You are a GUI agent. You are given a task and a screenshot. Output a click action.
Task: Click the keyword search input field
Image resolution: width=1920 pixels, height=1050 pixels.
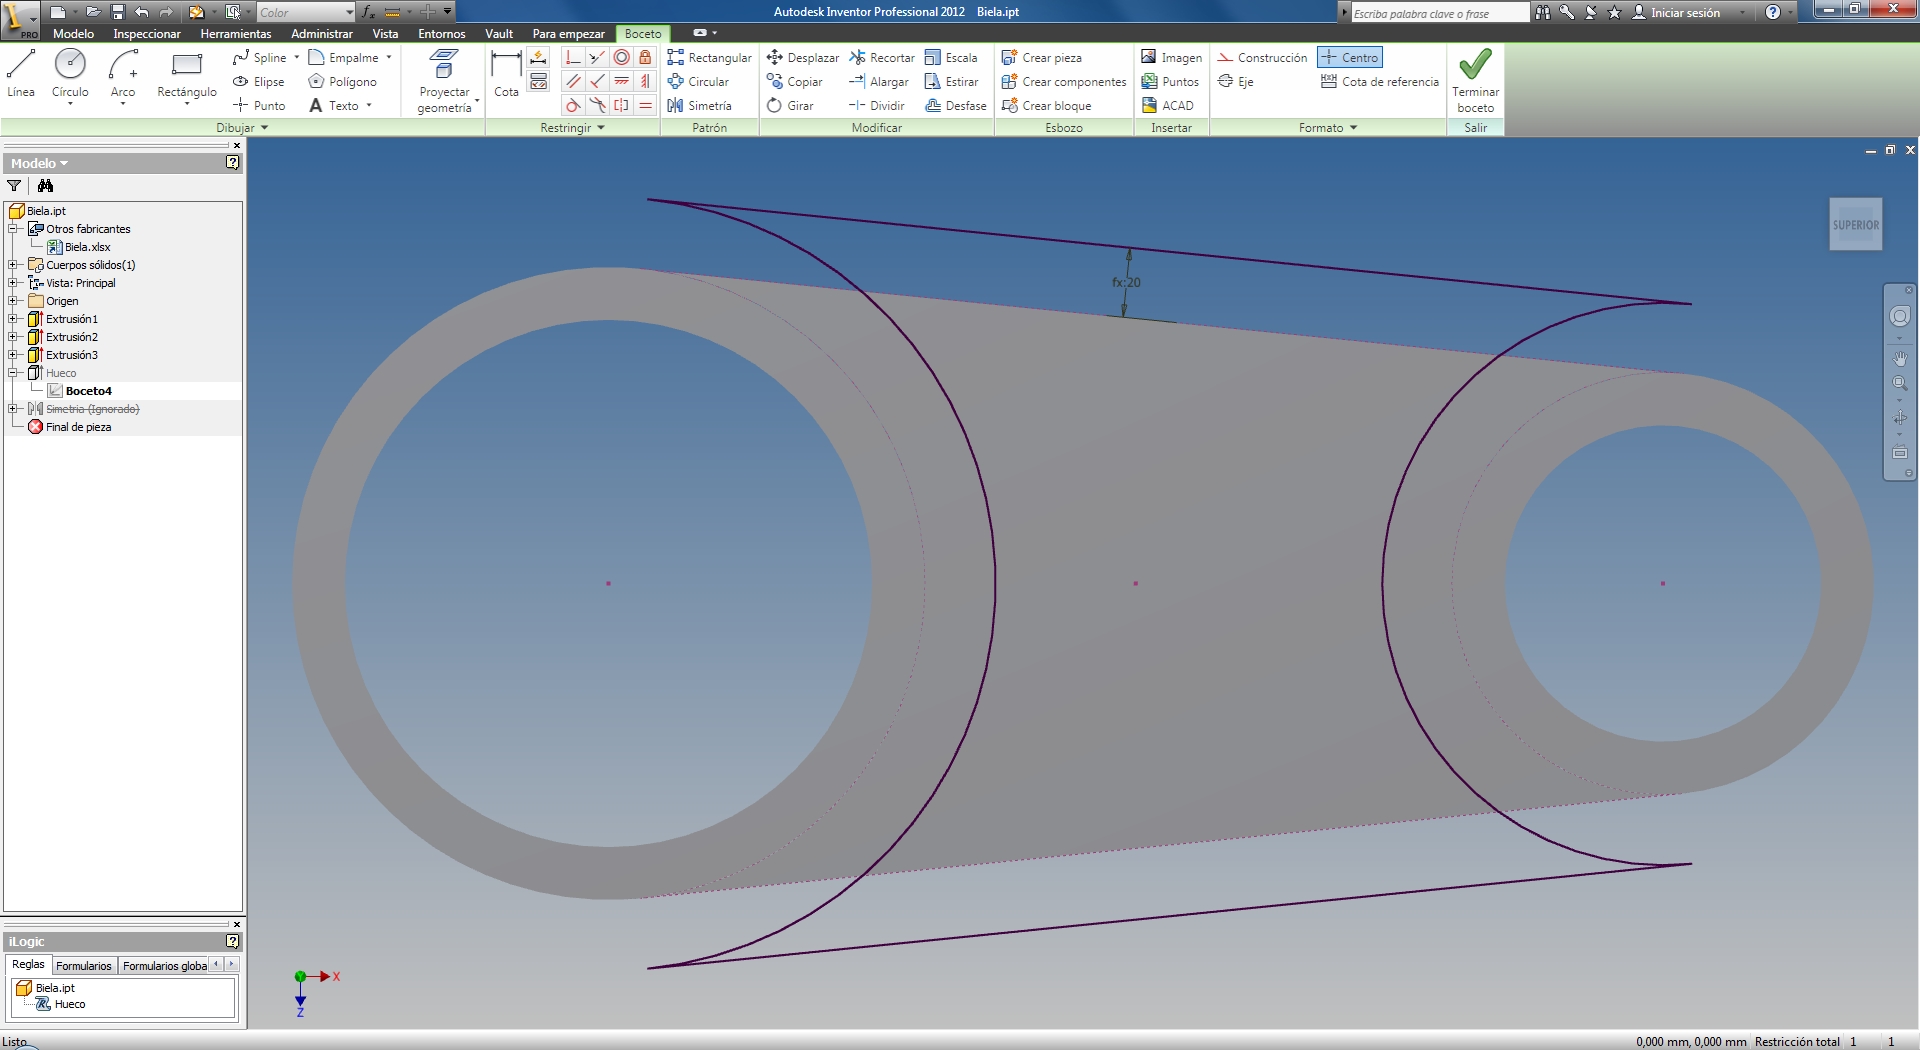click(x=1440, y=13)
